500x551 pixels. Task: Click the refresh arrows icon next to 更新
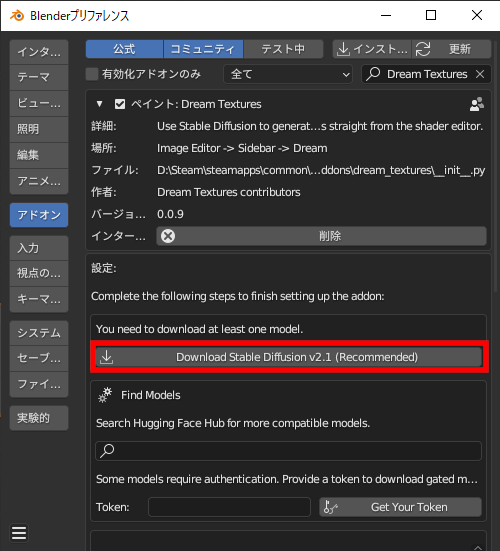coord(423,49)
